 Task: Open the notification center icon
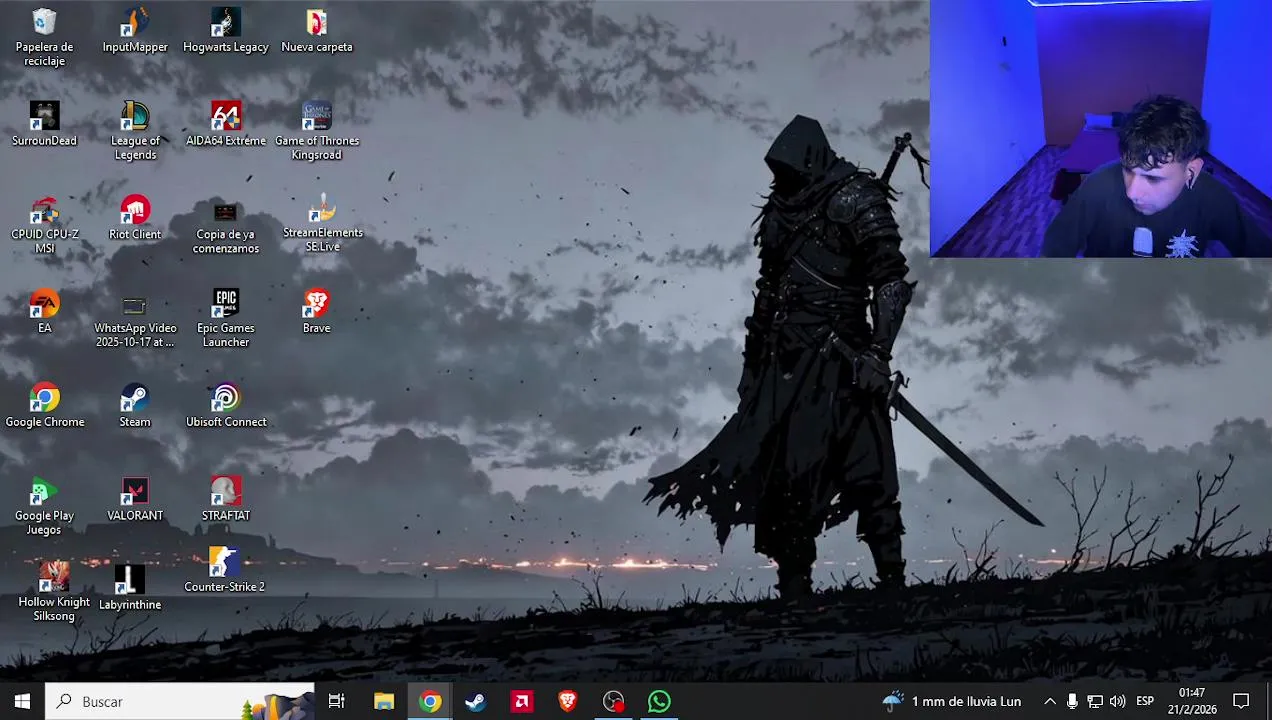tap(1241, 702)
